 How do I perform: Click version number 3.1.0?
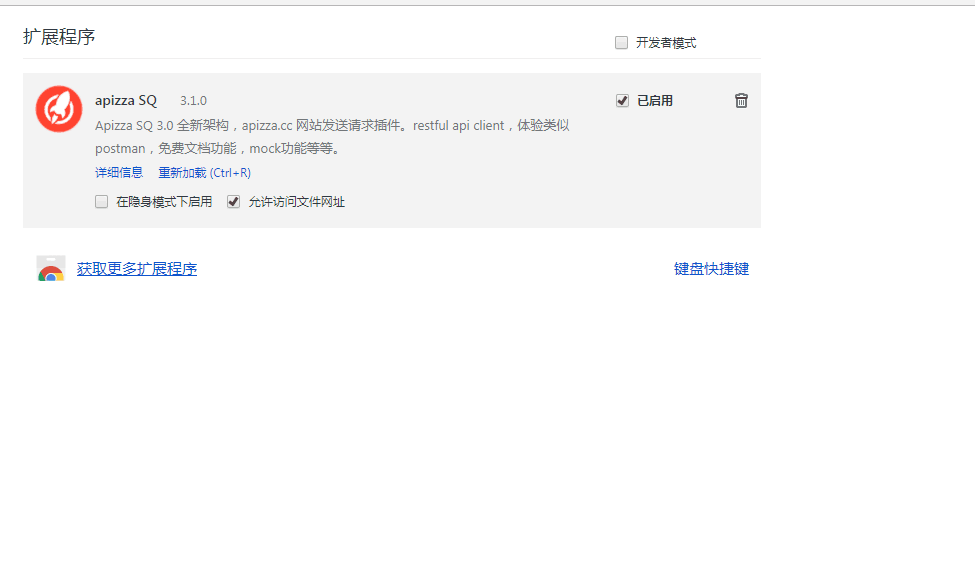pyautogui.click(x=193, y=101)
